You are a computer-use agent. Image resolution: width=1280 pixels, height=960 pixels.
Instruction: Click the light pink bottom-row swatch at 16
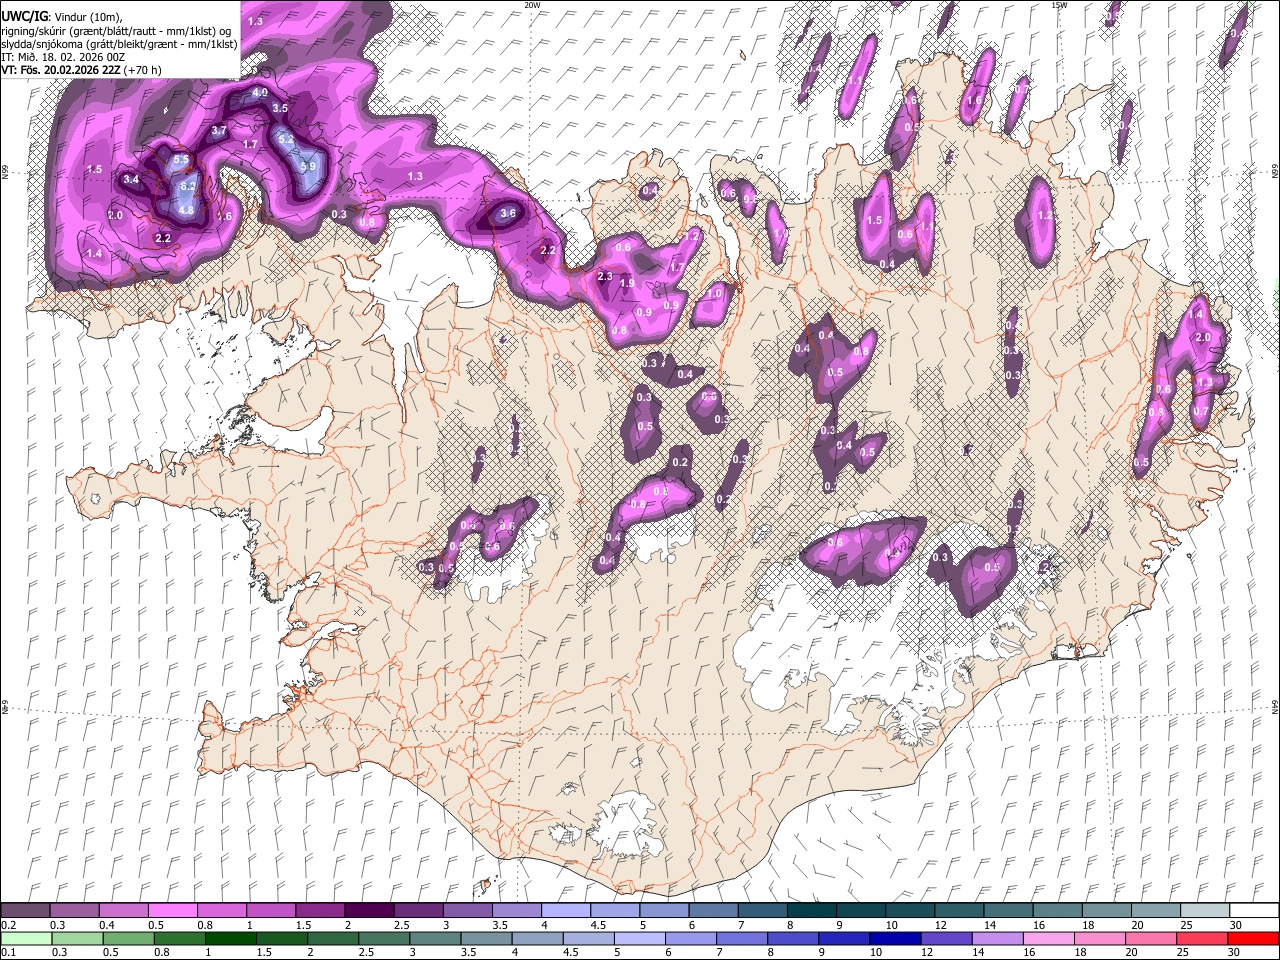(1049, 938)
